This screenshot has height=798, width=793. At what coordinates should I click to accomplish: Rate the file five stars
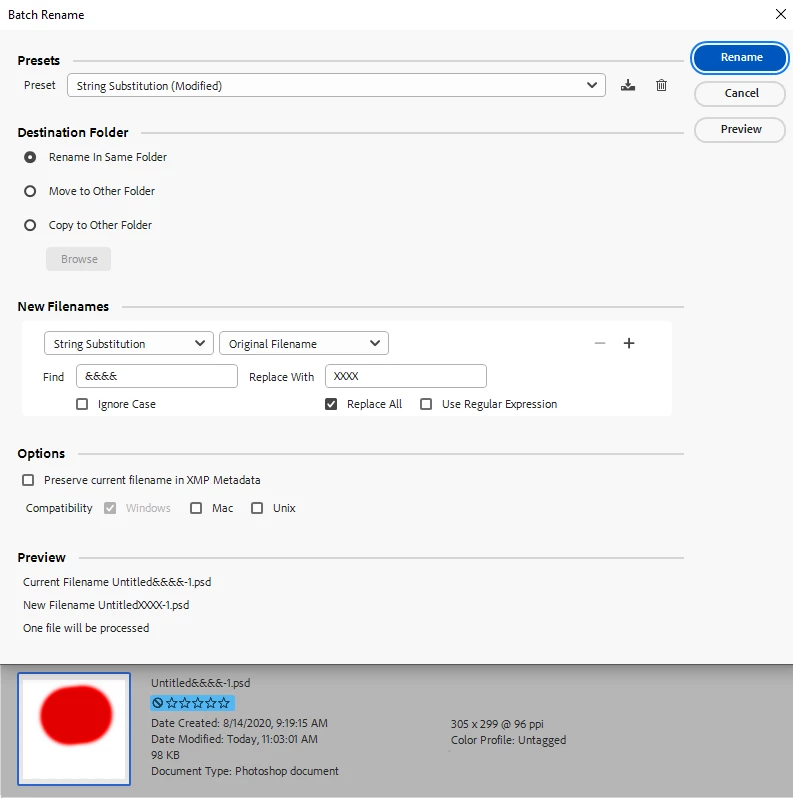click(x=224, y=703)
